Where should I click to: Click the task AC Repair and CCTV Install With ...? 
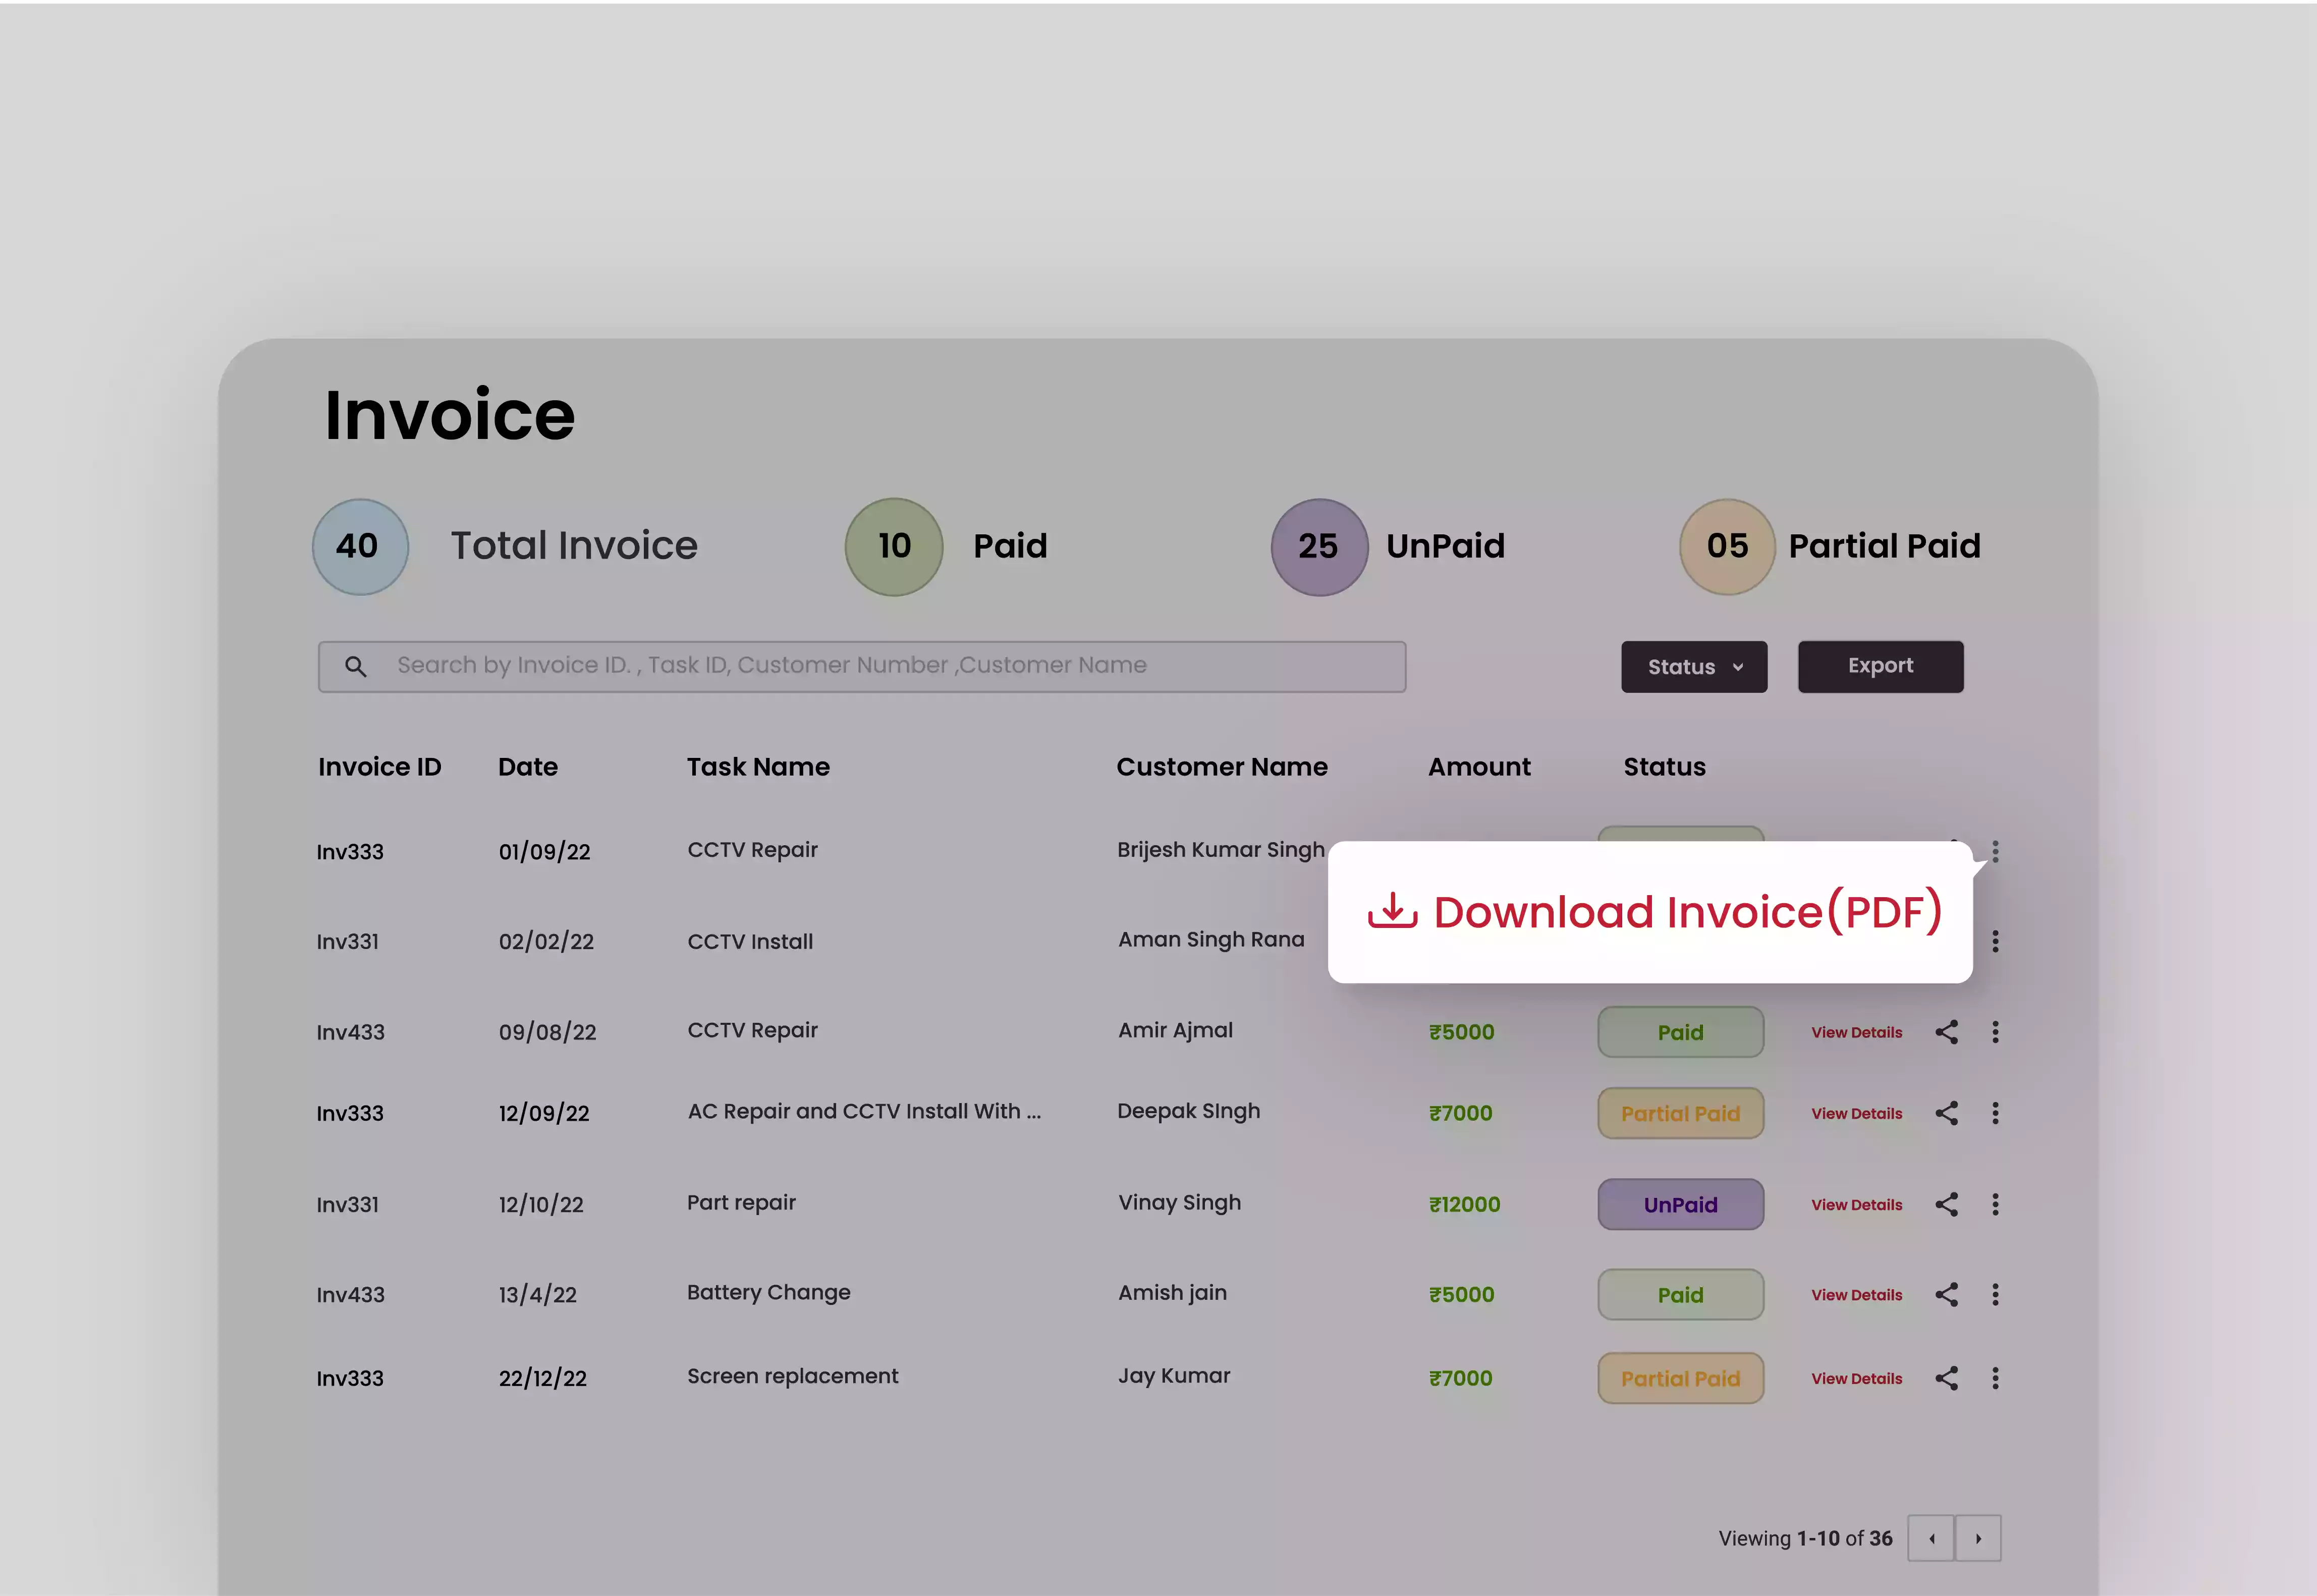click(864, 1111)
